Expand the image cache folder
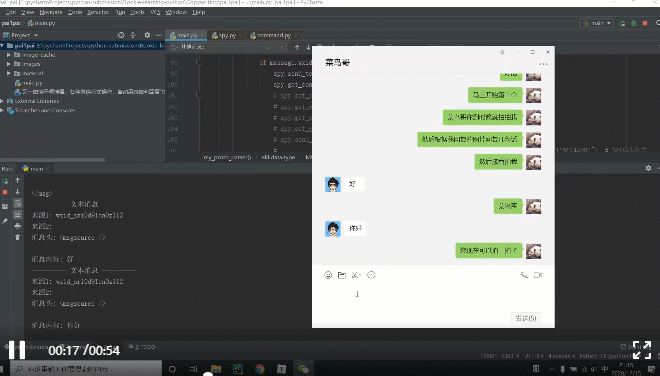 [8, 55]
